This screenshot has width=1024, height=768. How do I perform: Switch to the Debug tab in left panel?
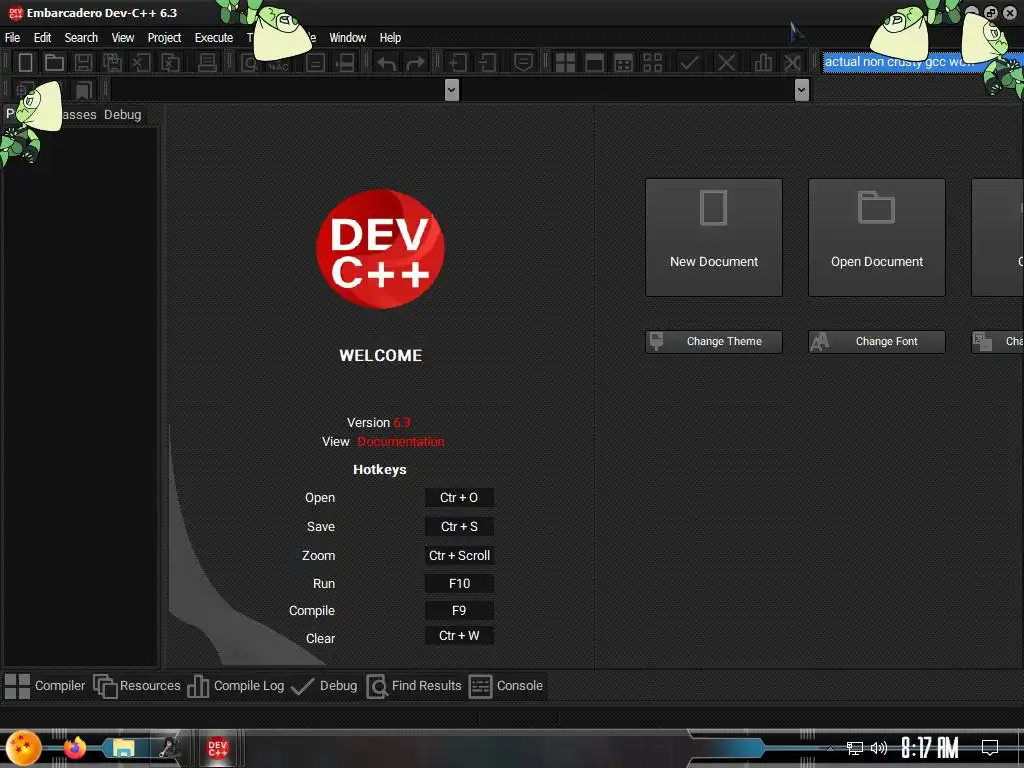[122, 114]
